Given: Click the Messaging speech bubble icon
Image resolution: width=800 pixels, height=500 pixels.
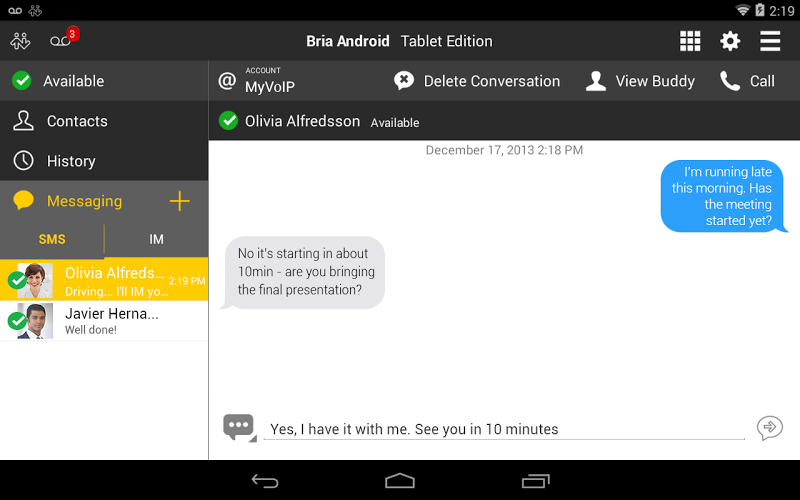Looking at the screenshot, I should point(23,201).
